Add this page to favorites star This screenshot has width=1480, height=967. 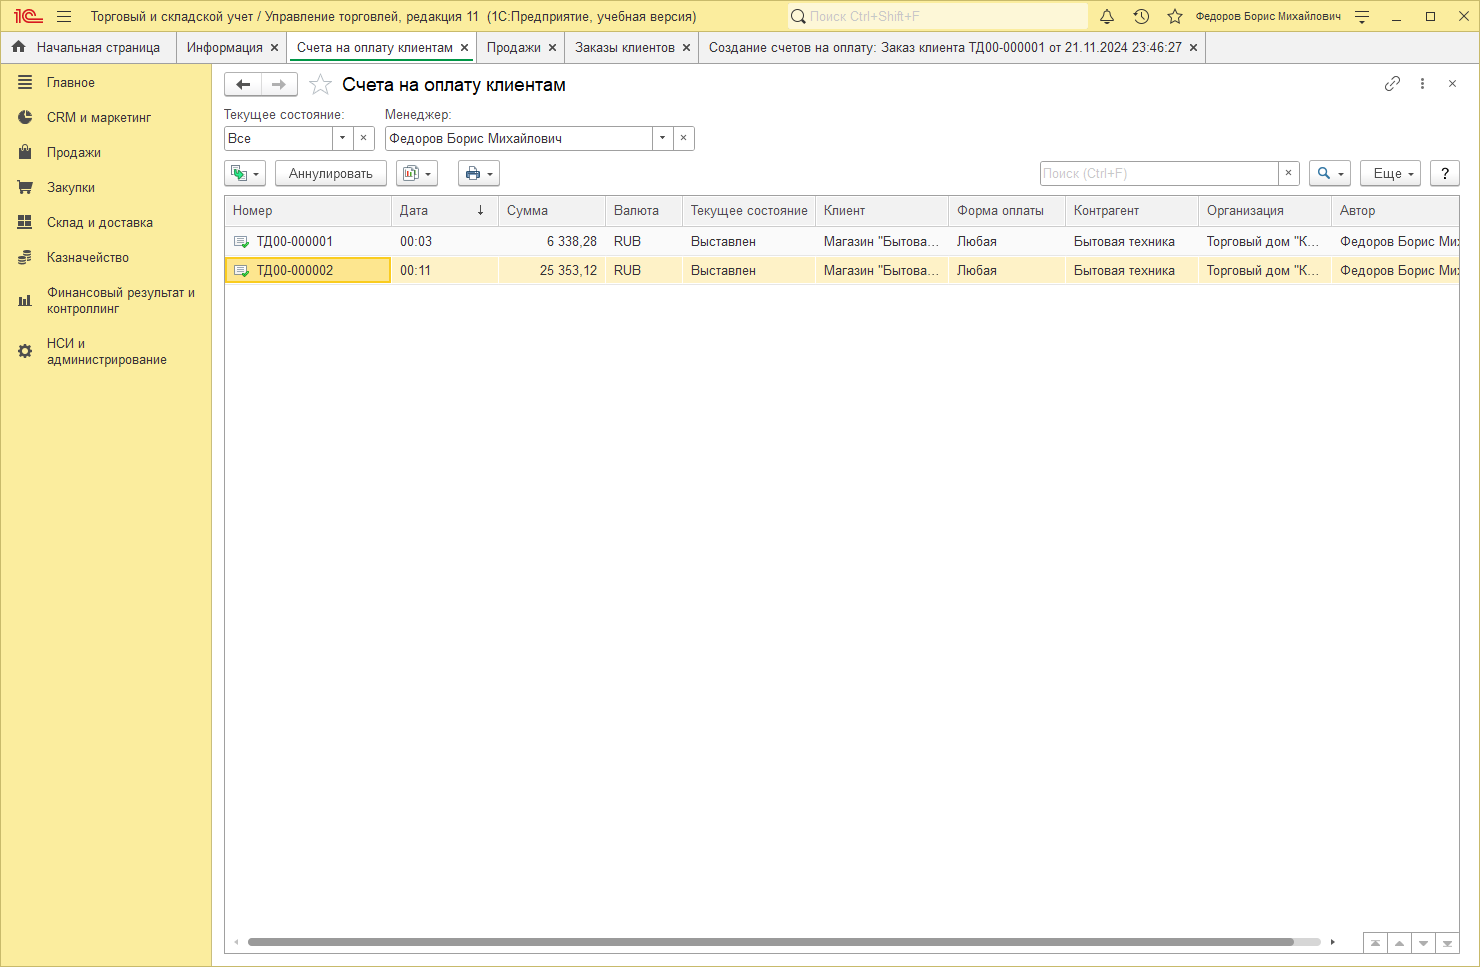click(x=320, y=84)
